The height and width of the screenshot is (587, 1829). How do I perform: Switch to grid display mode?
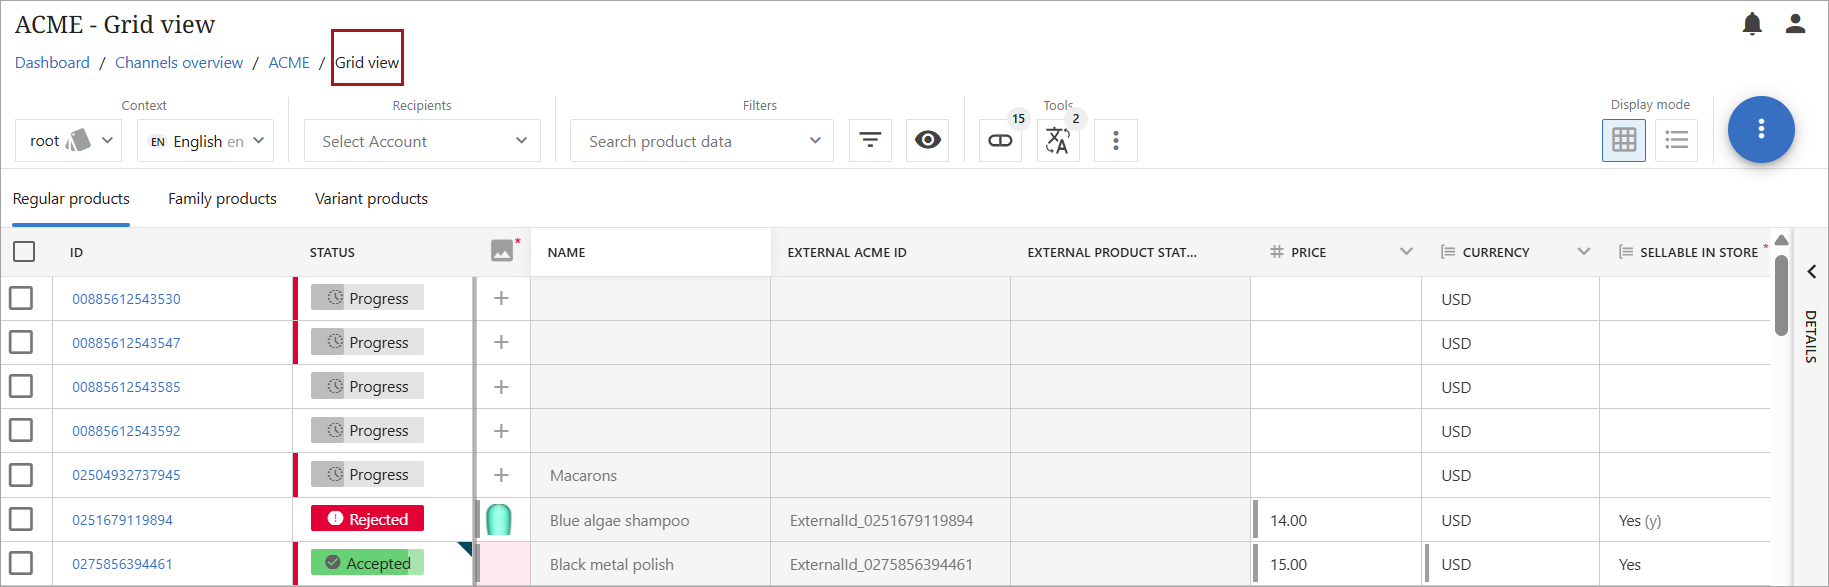point(1623,140)
